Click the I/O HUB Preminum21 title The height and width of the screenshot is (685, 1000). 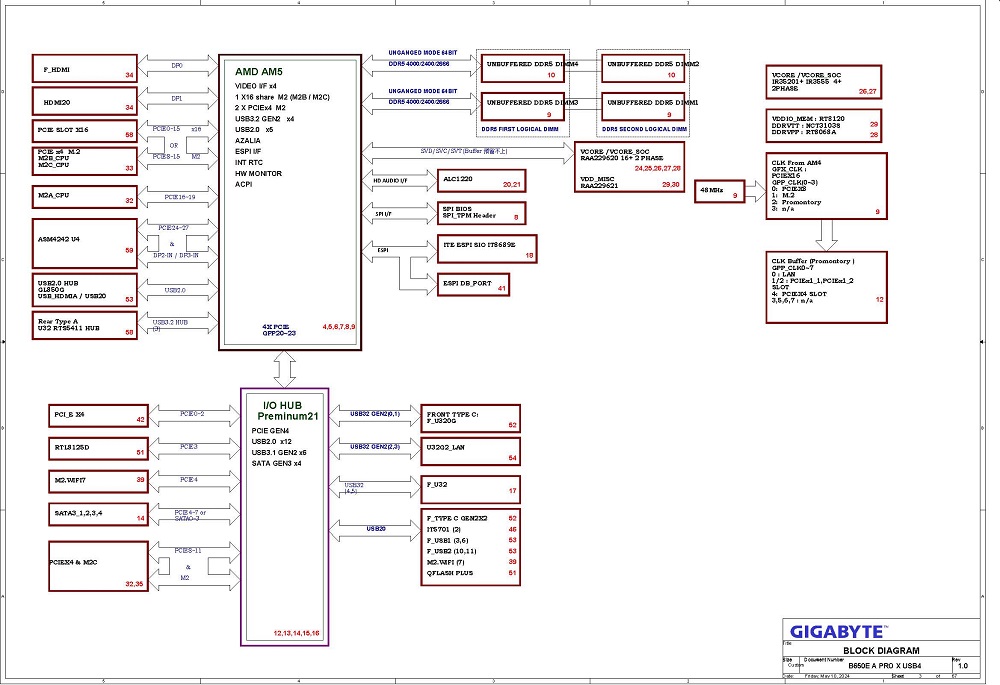283,409
